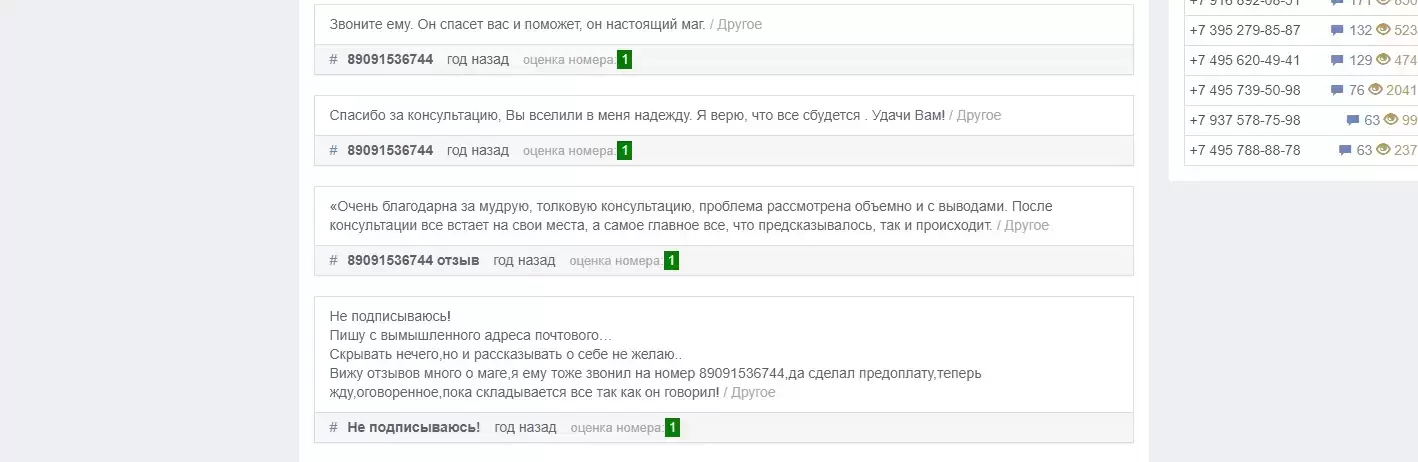Click 'Другое' category of 'Спасибо за консультацию' review
The image size is (1418, 462).
979,115
